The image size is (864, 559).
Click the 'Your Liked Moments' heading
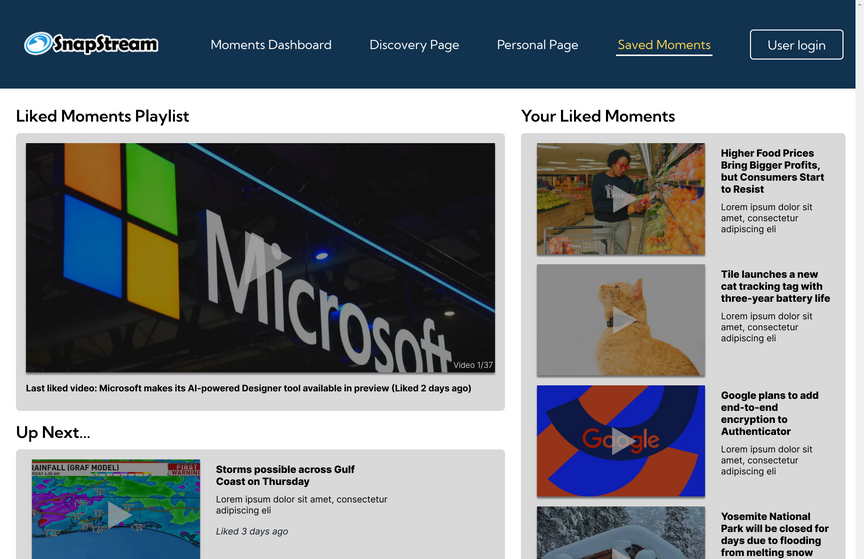coord(598,116)
